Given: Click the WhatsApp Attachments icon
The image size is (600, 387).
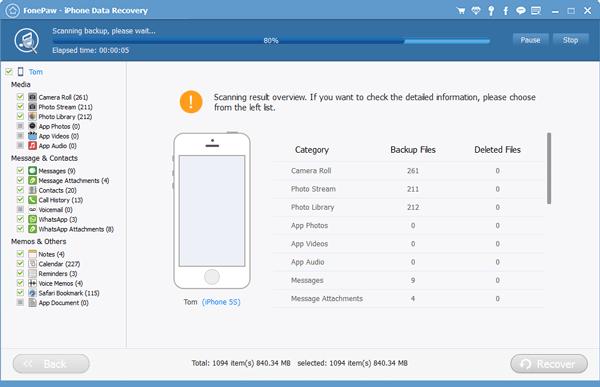Looking at the screenshot, I should tap(33, 229).
